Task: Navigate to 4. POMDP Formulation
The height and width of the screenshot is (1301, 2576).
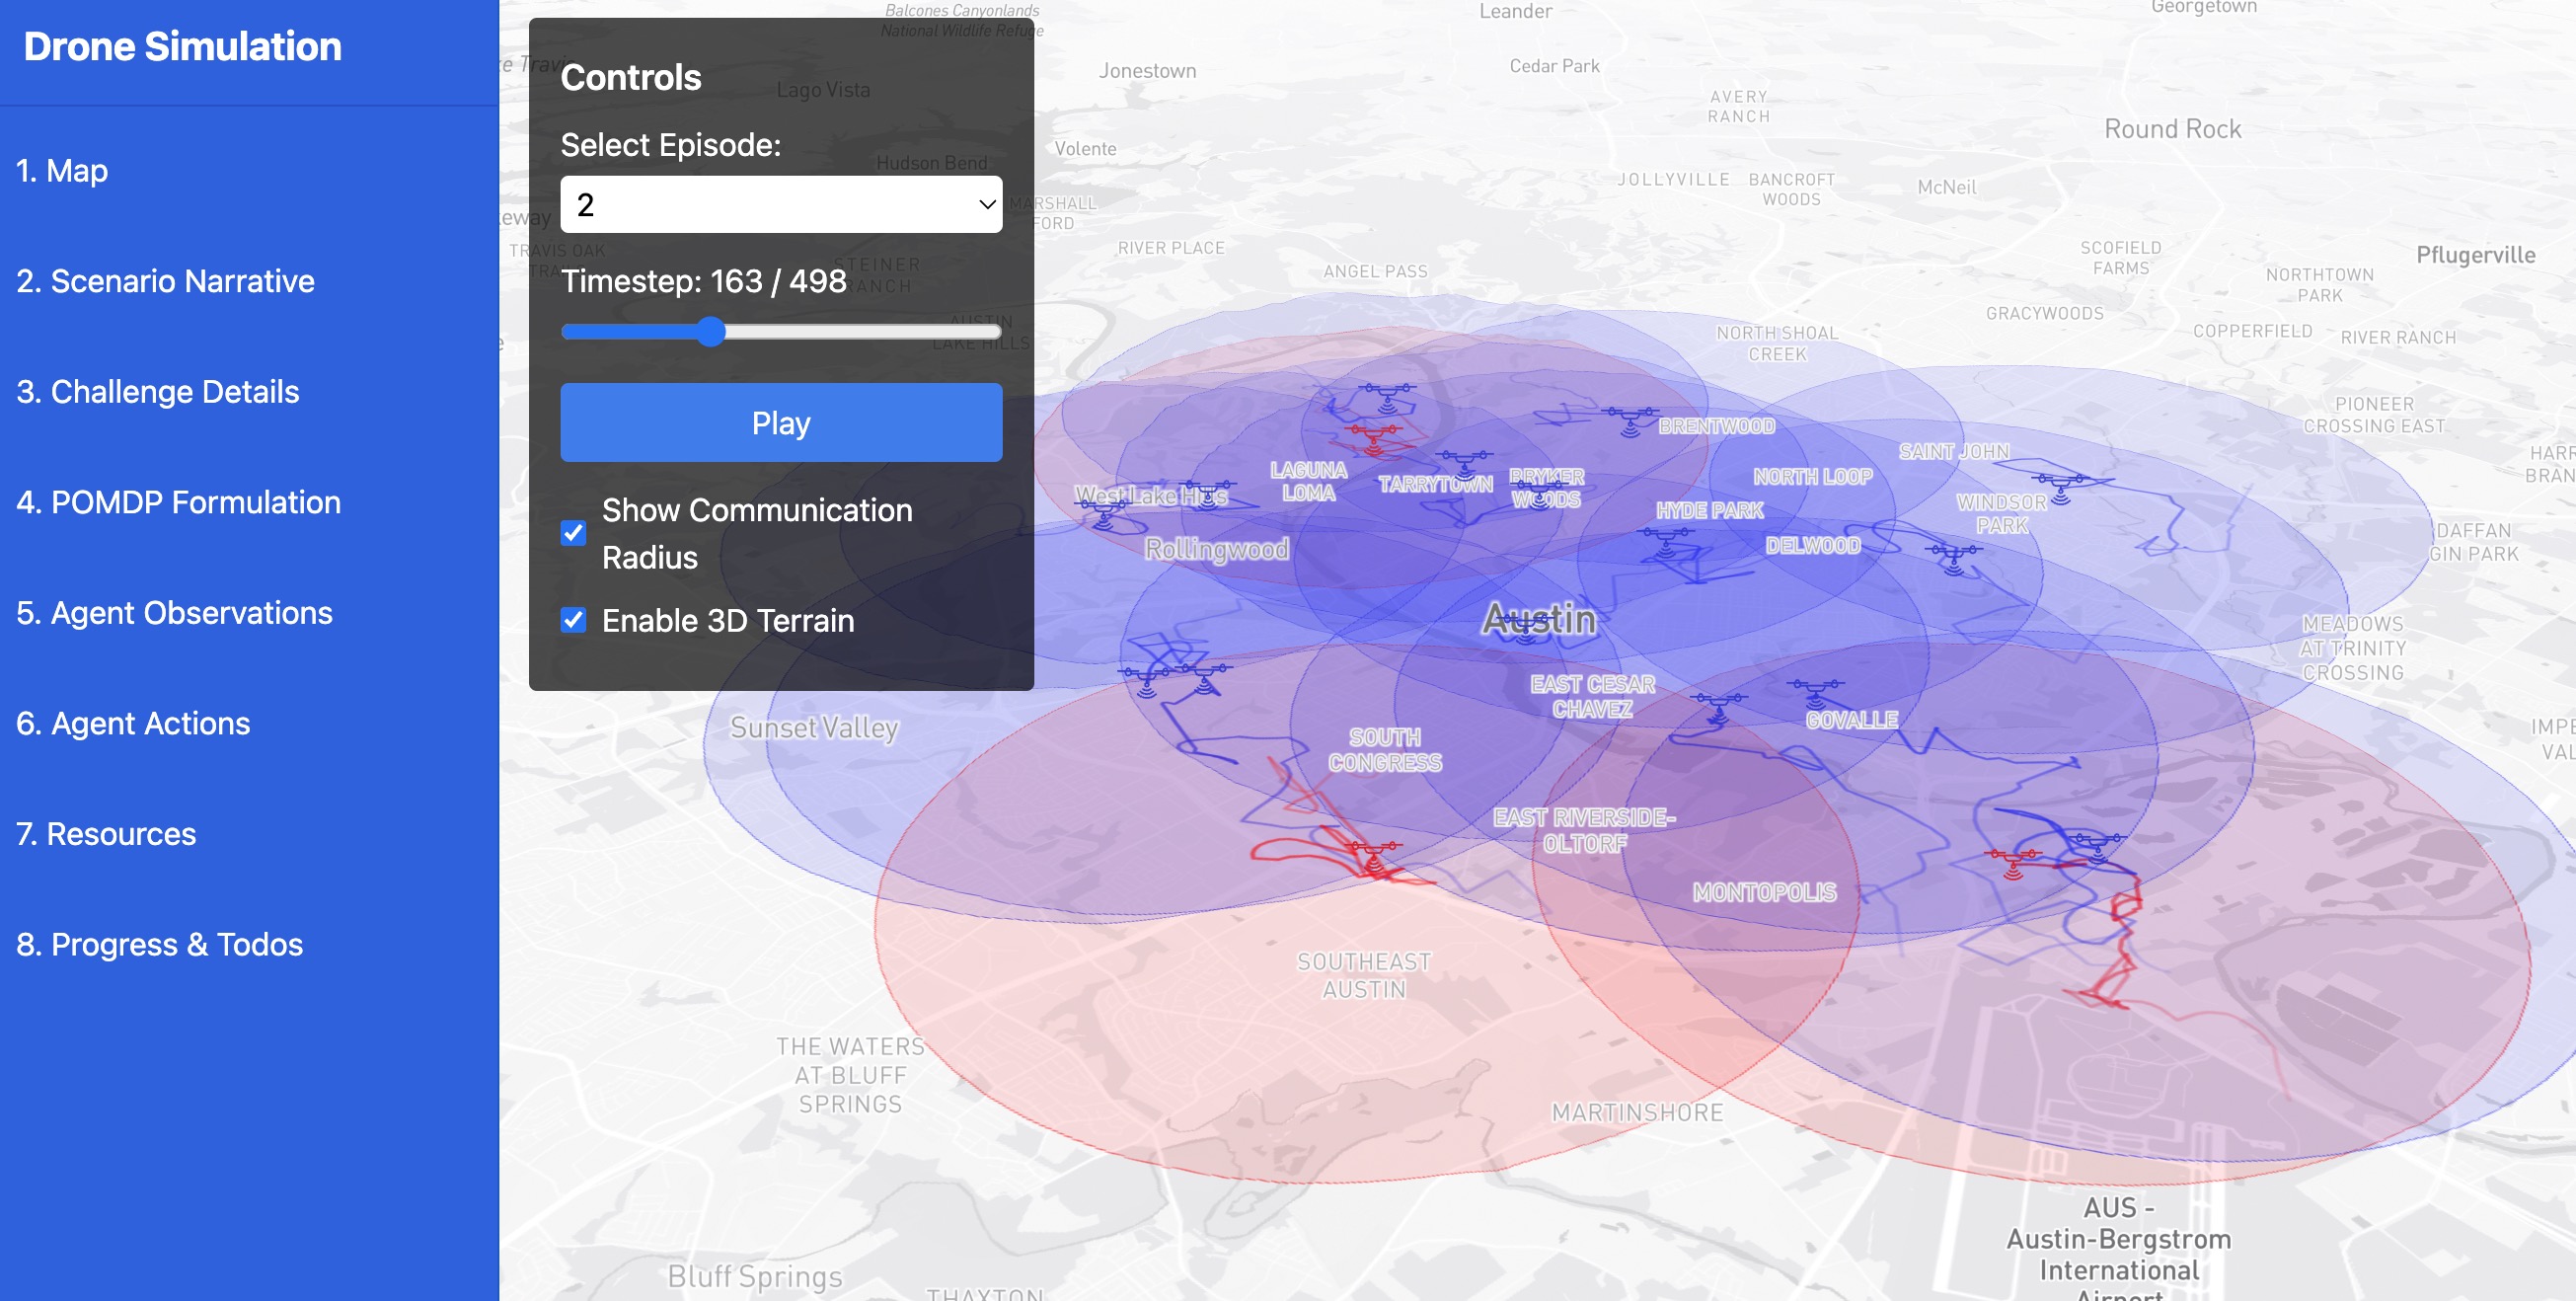Action: pos(178,502)
